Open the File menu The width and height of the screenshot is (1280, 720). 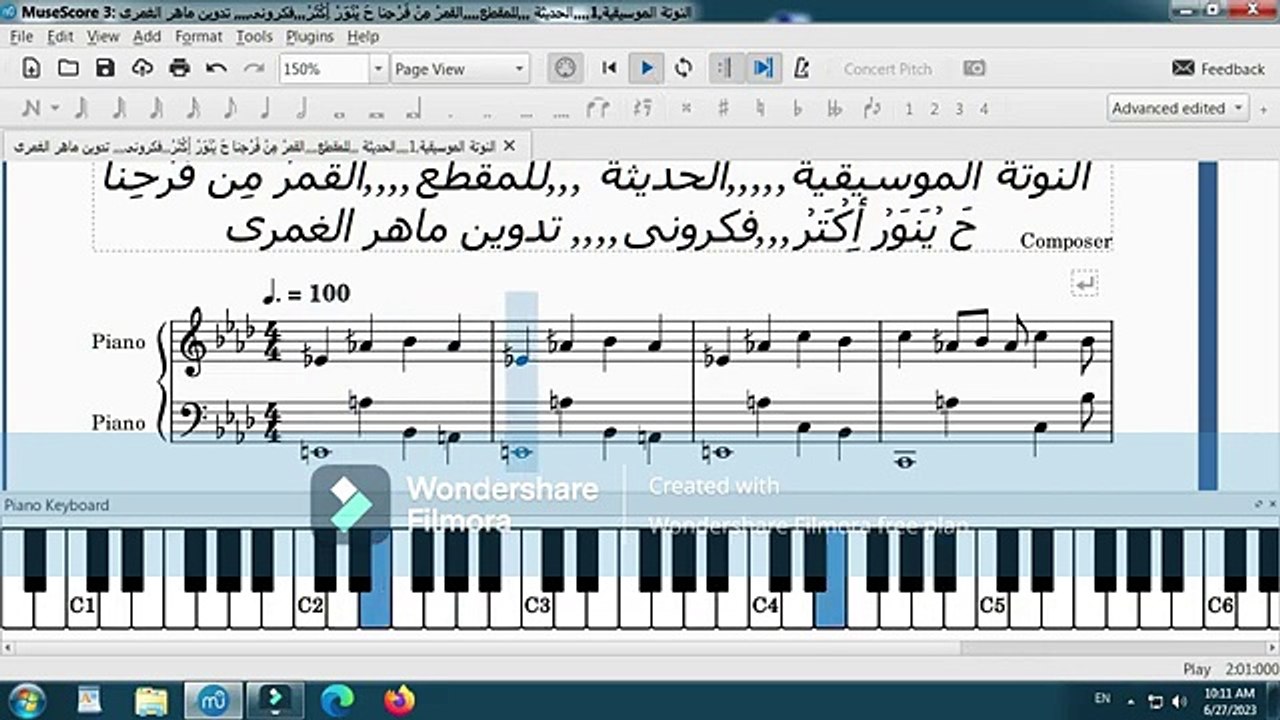point(21,36)
